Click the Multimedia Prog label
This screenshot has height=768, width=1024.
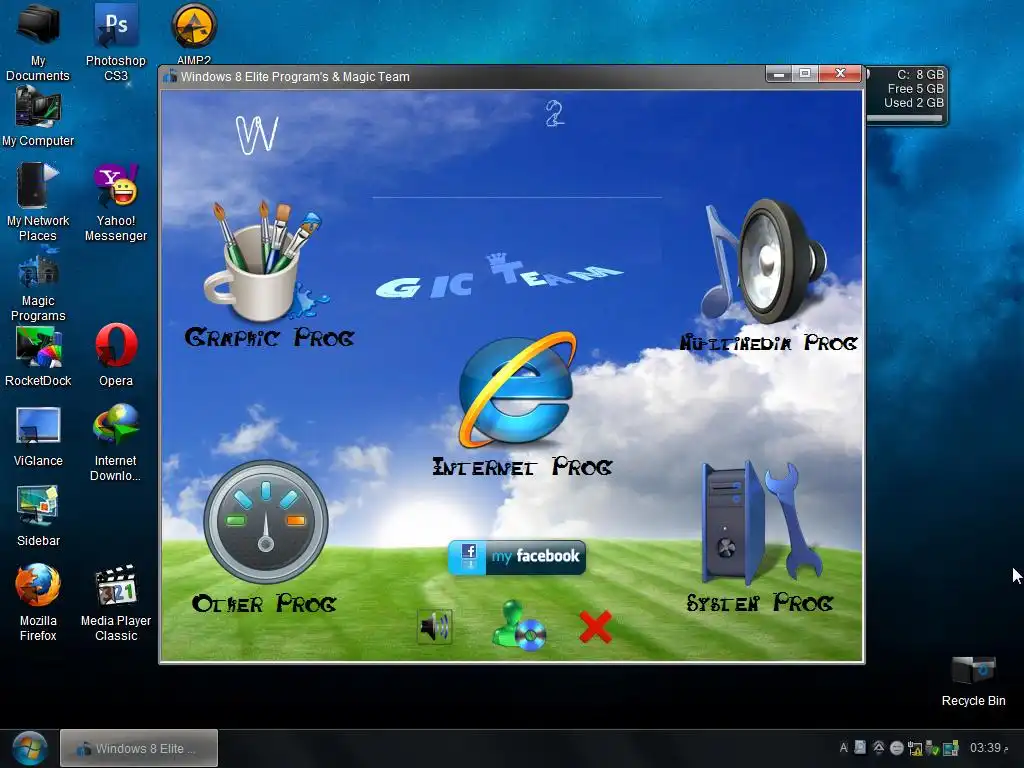click(768, 343)
